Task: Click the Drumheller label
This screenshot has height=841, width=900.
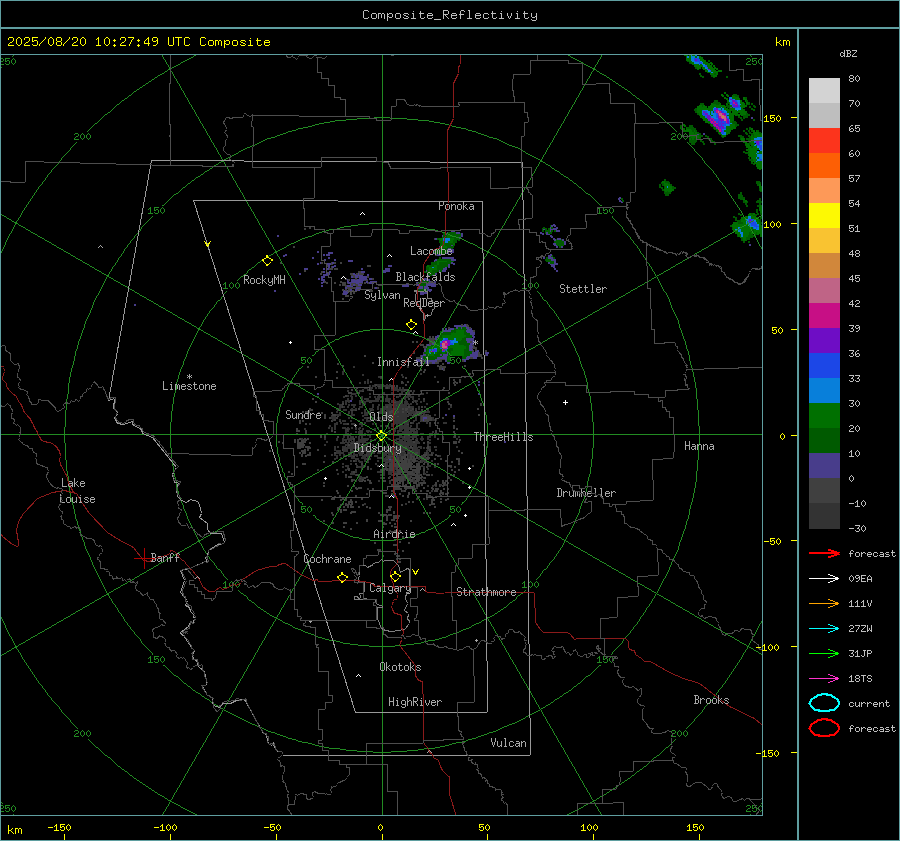Action: tap(586, 493)
